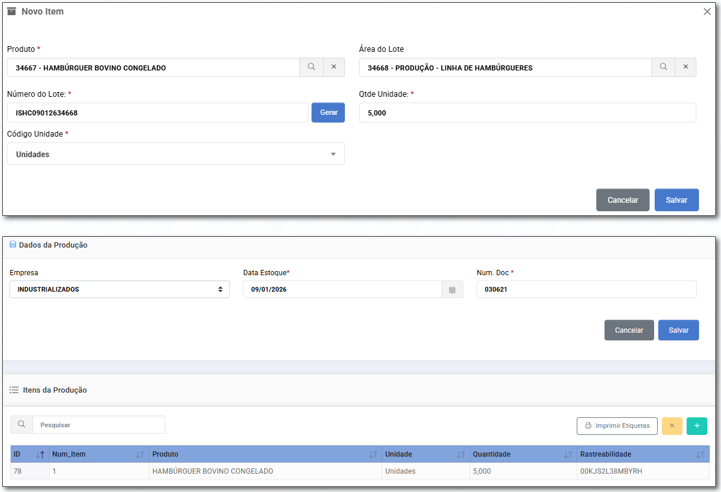Click Gerar to generate lot number
The height and width of the screenshot is (492, 721).
(x=328, y=113)
